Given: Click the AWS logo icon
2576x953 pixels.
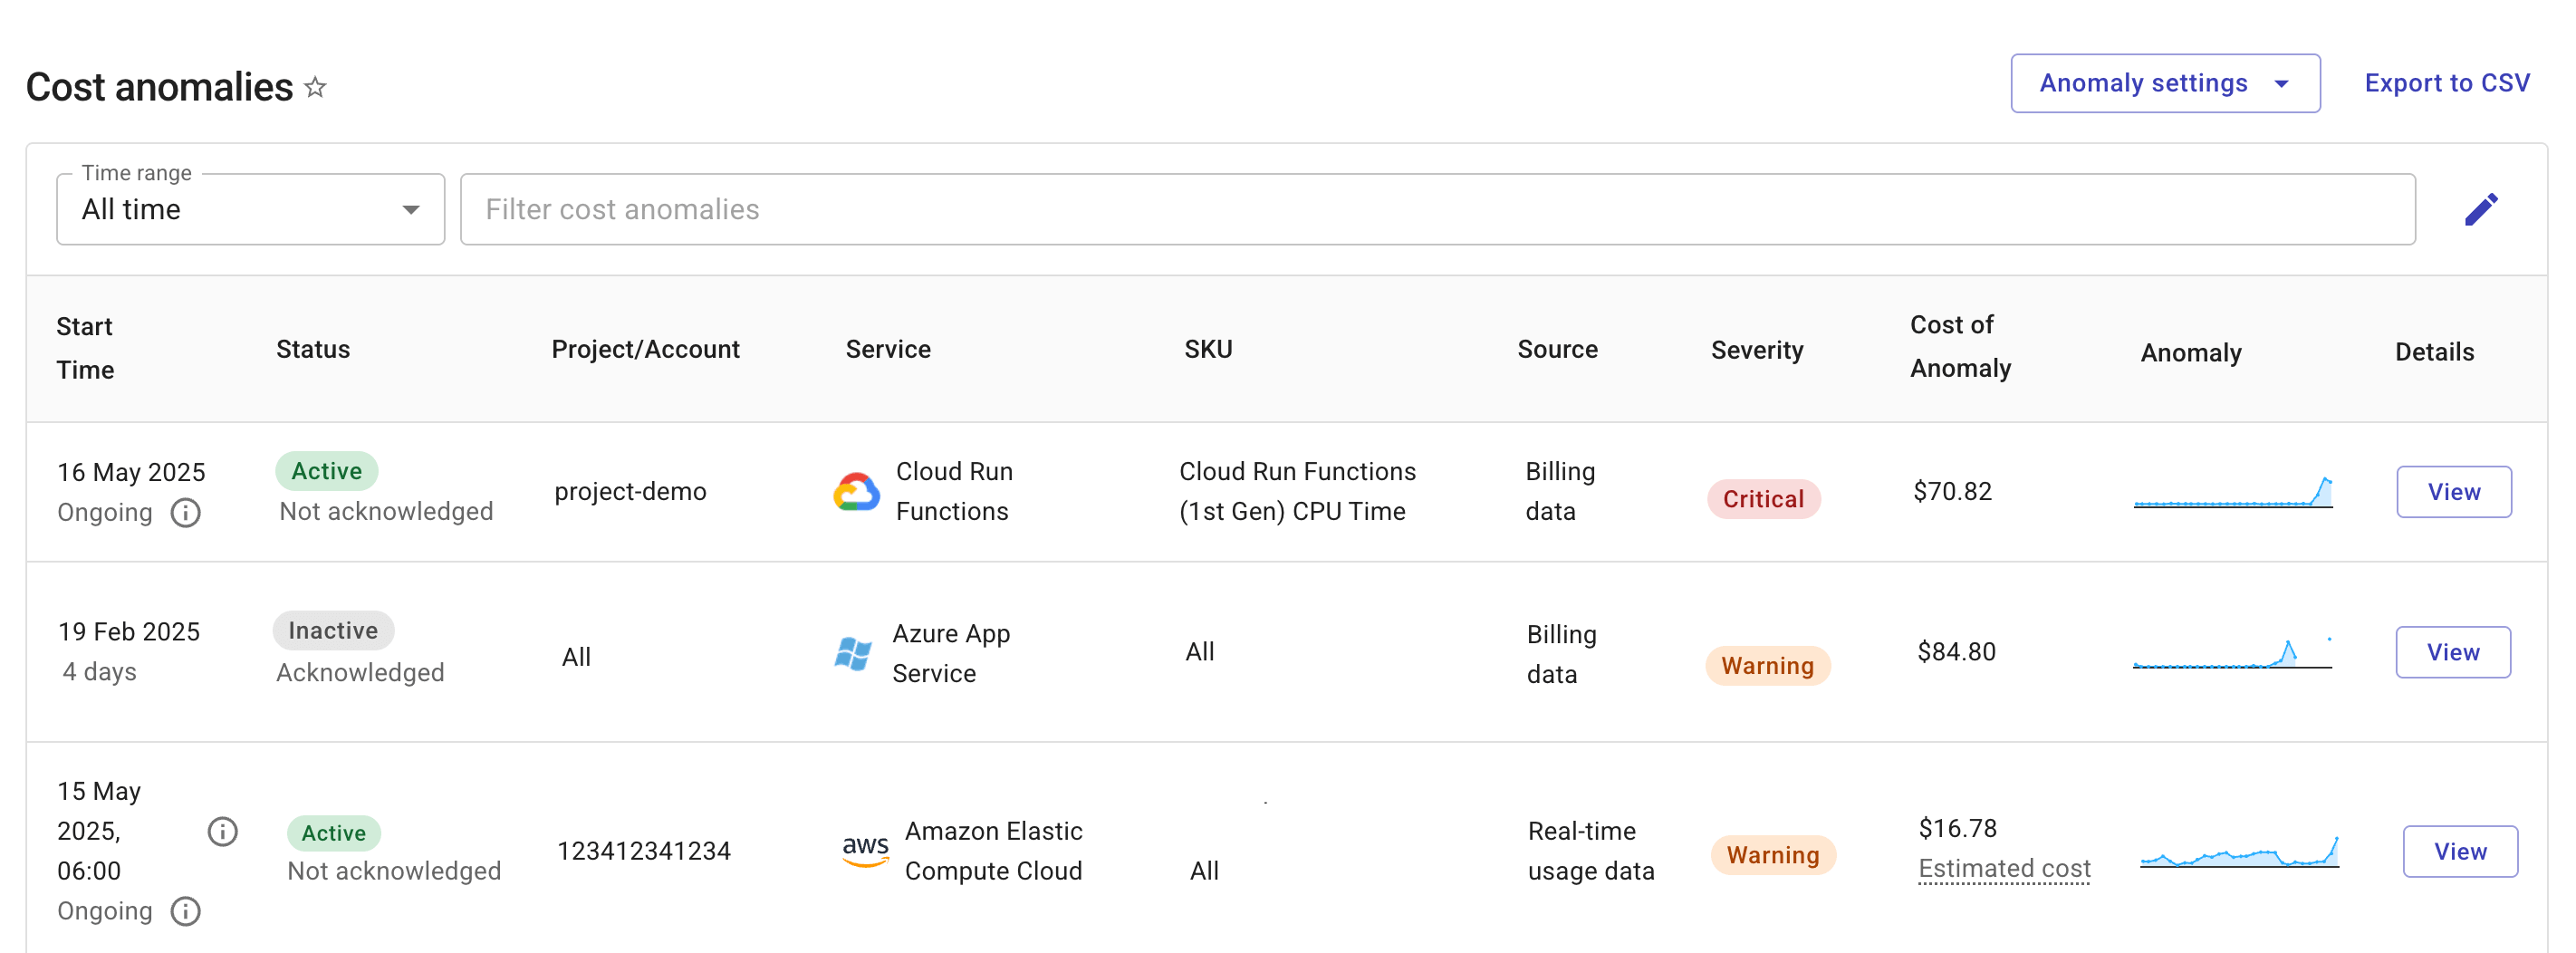Looking at the screenshot, I should click(865, 850).
